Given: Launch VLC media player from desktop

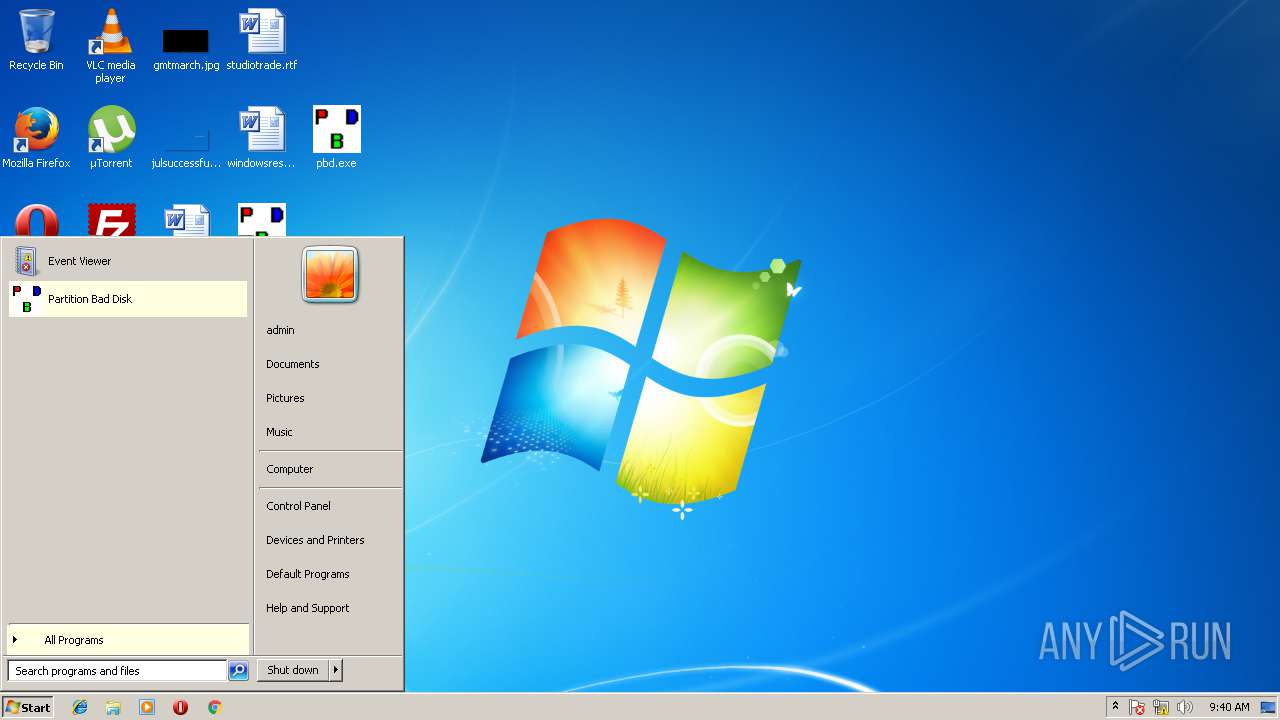Looking at the screenshot, I should coord(111,45).
